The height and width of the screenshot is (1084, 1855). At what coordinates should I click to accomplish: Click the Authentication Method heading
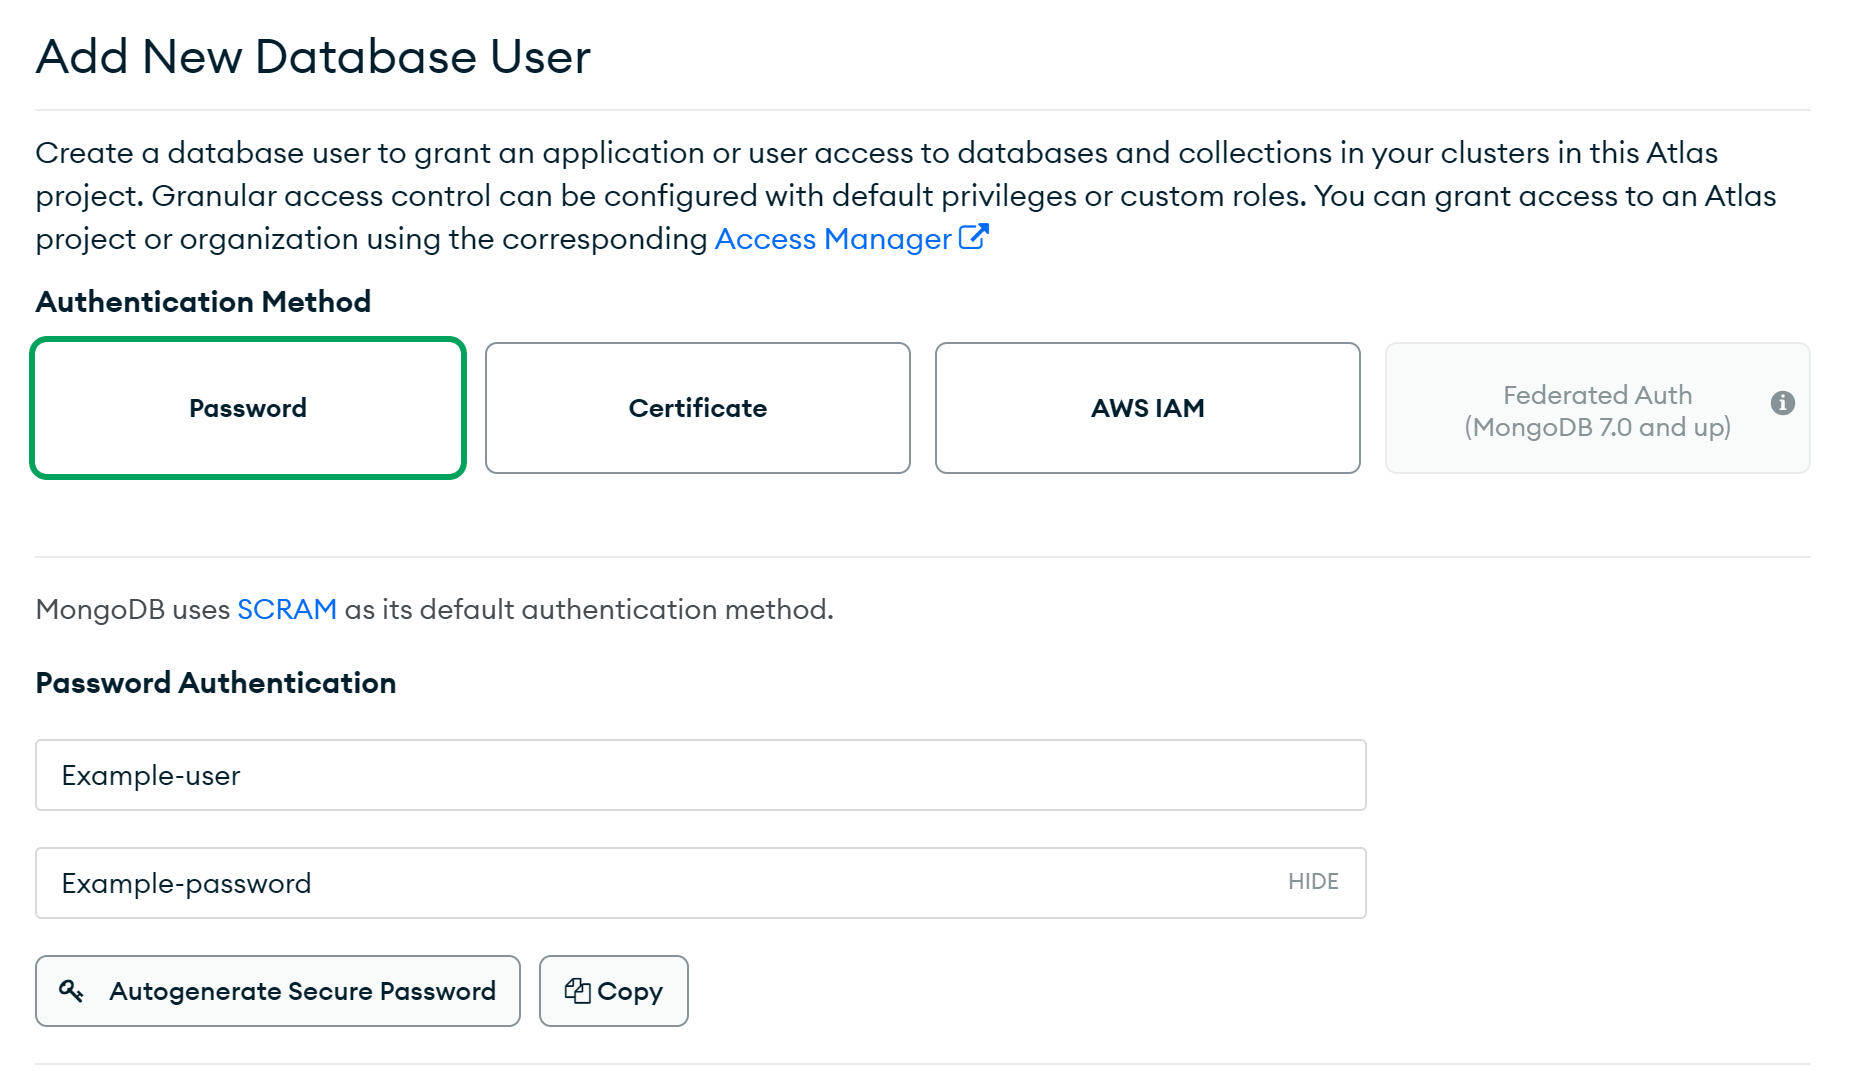click(203, 302)
